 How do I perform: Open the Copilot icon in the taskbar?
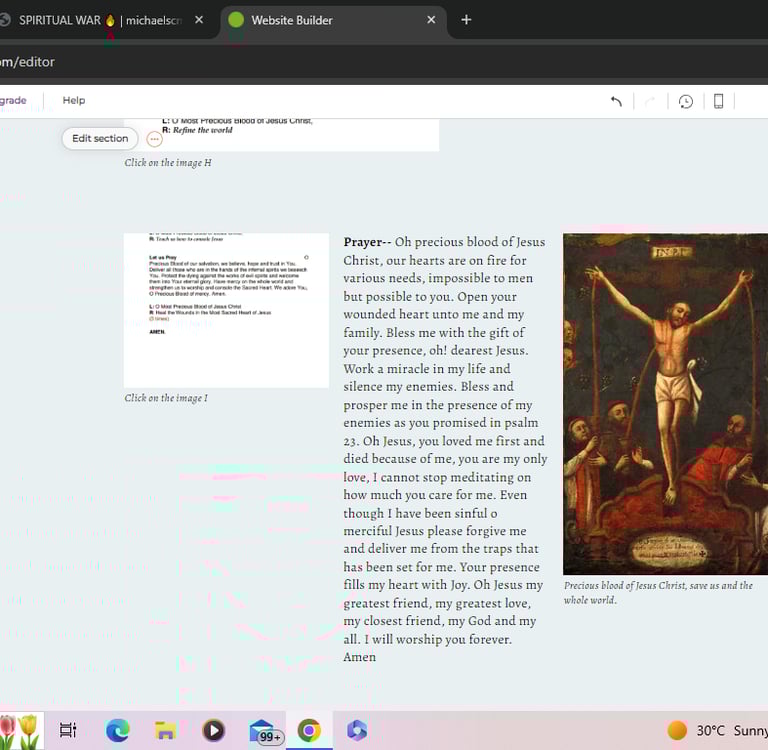[357, 730]
